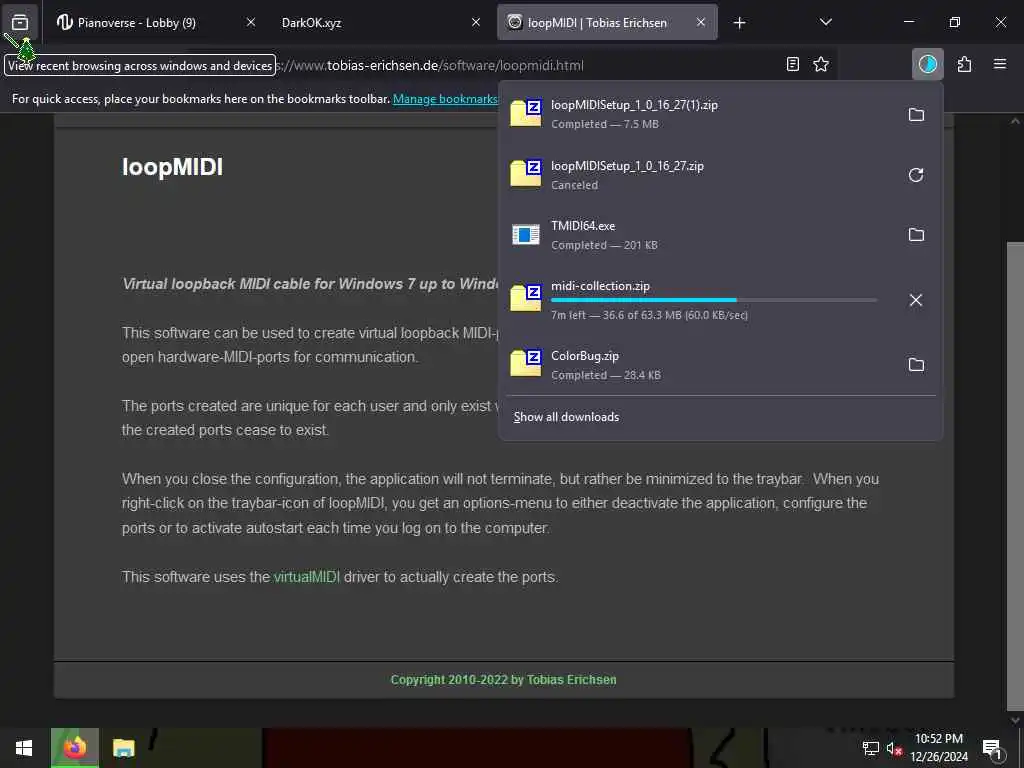1024x768 pixels.
Task: Close the loopMIDI tab
Action: [701, 22]
